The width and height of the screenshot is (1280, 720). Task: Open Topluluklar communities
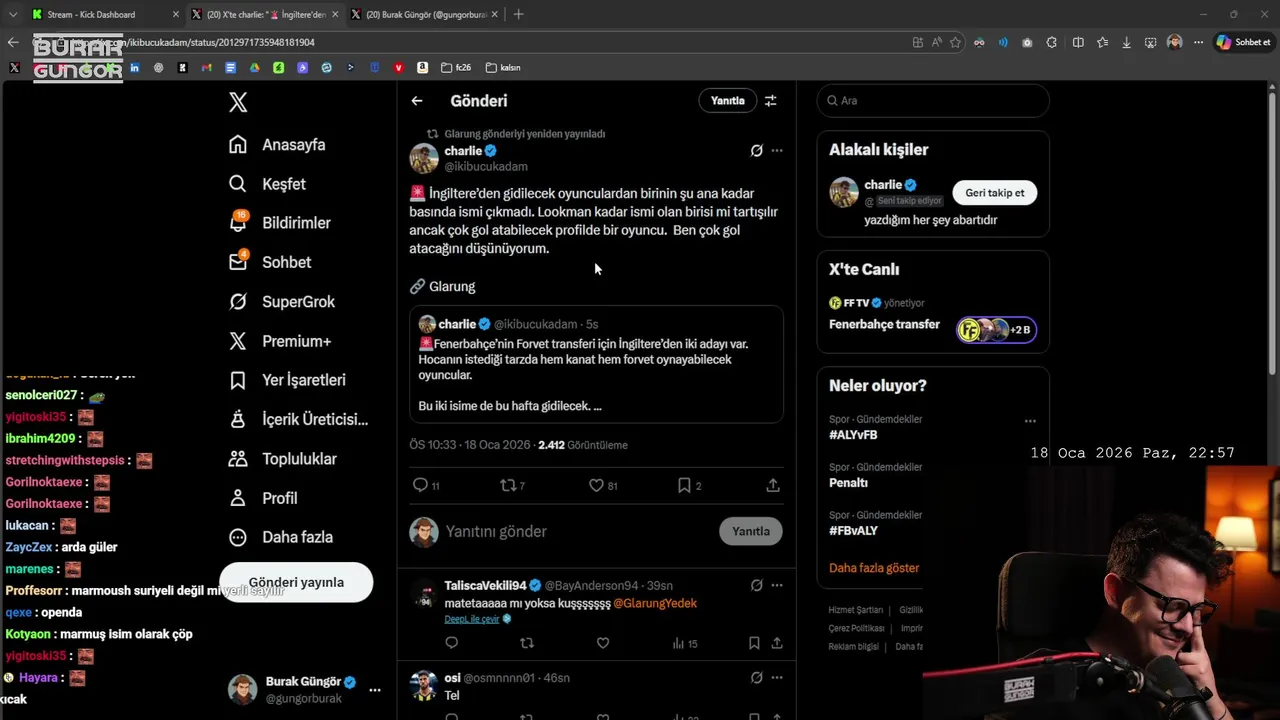(x=282, y=459)
